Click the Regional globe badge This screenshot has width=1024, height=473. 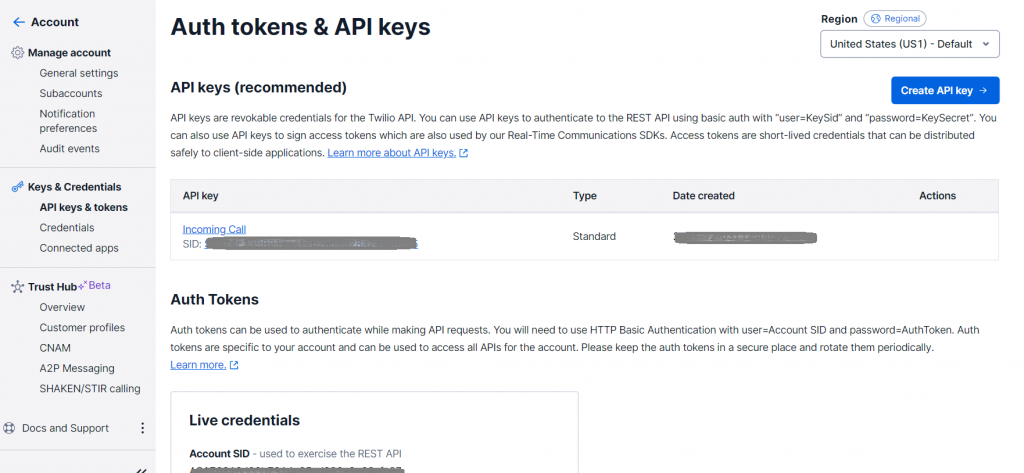[x=895, y=19]
